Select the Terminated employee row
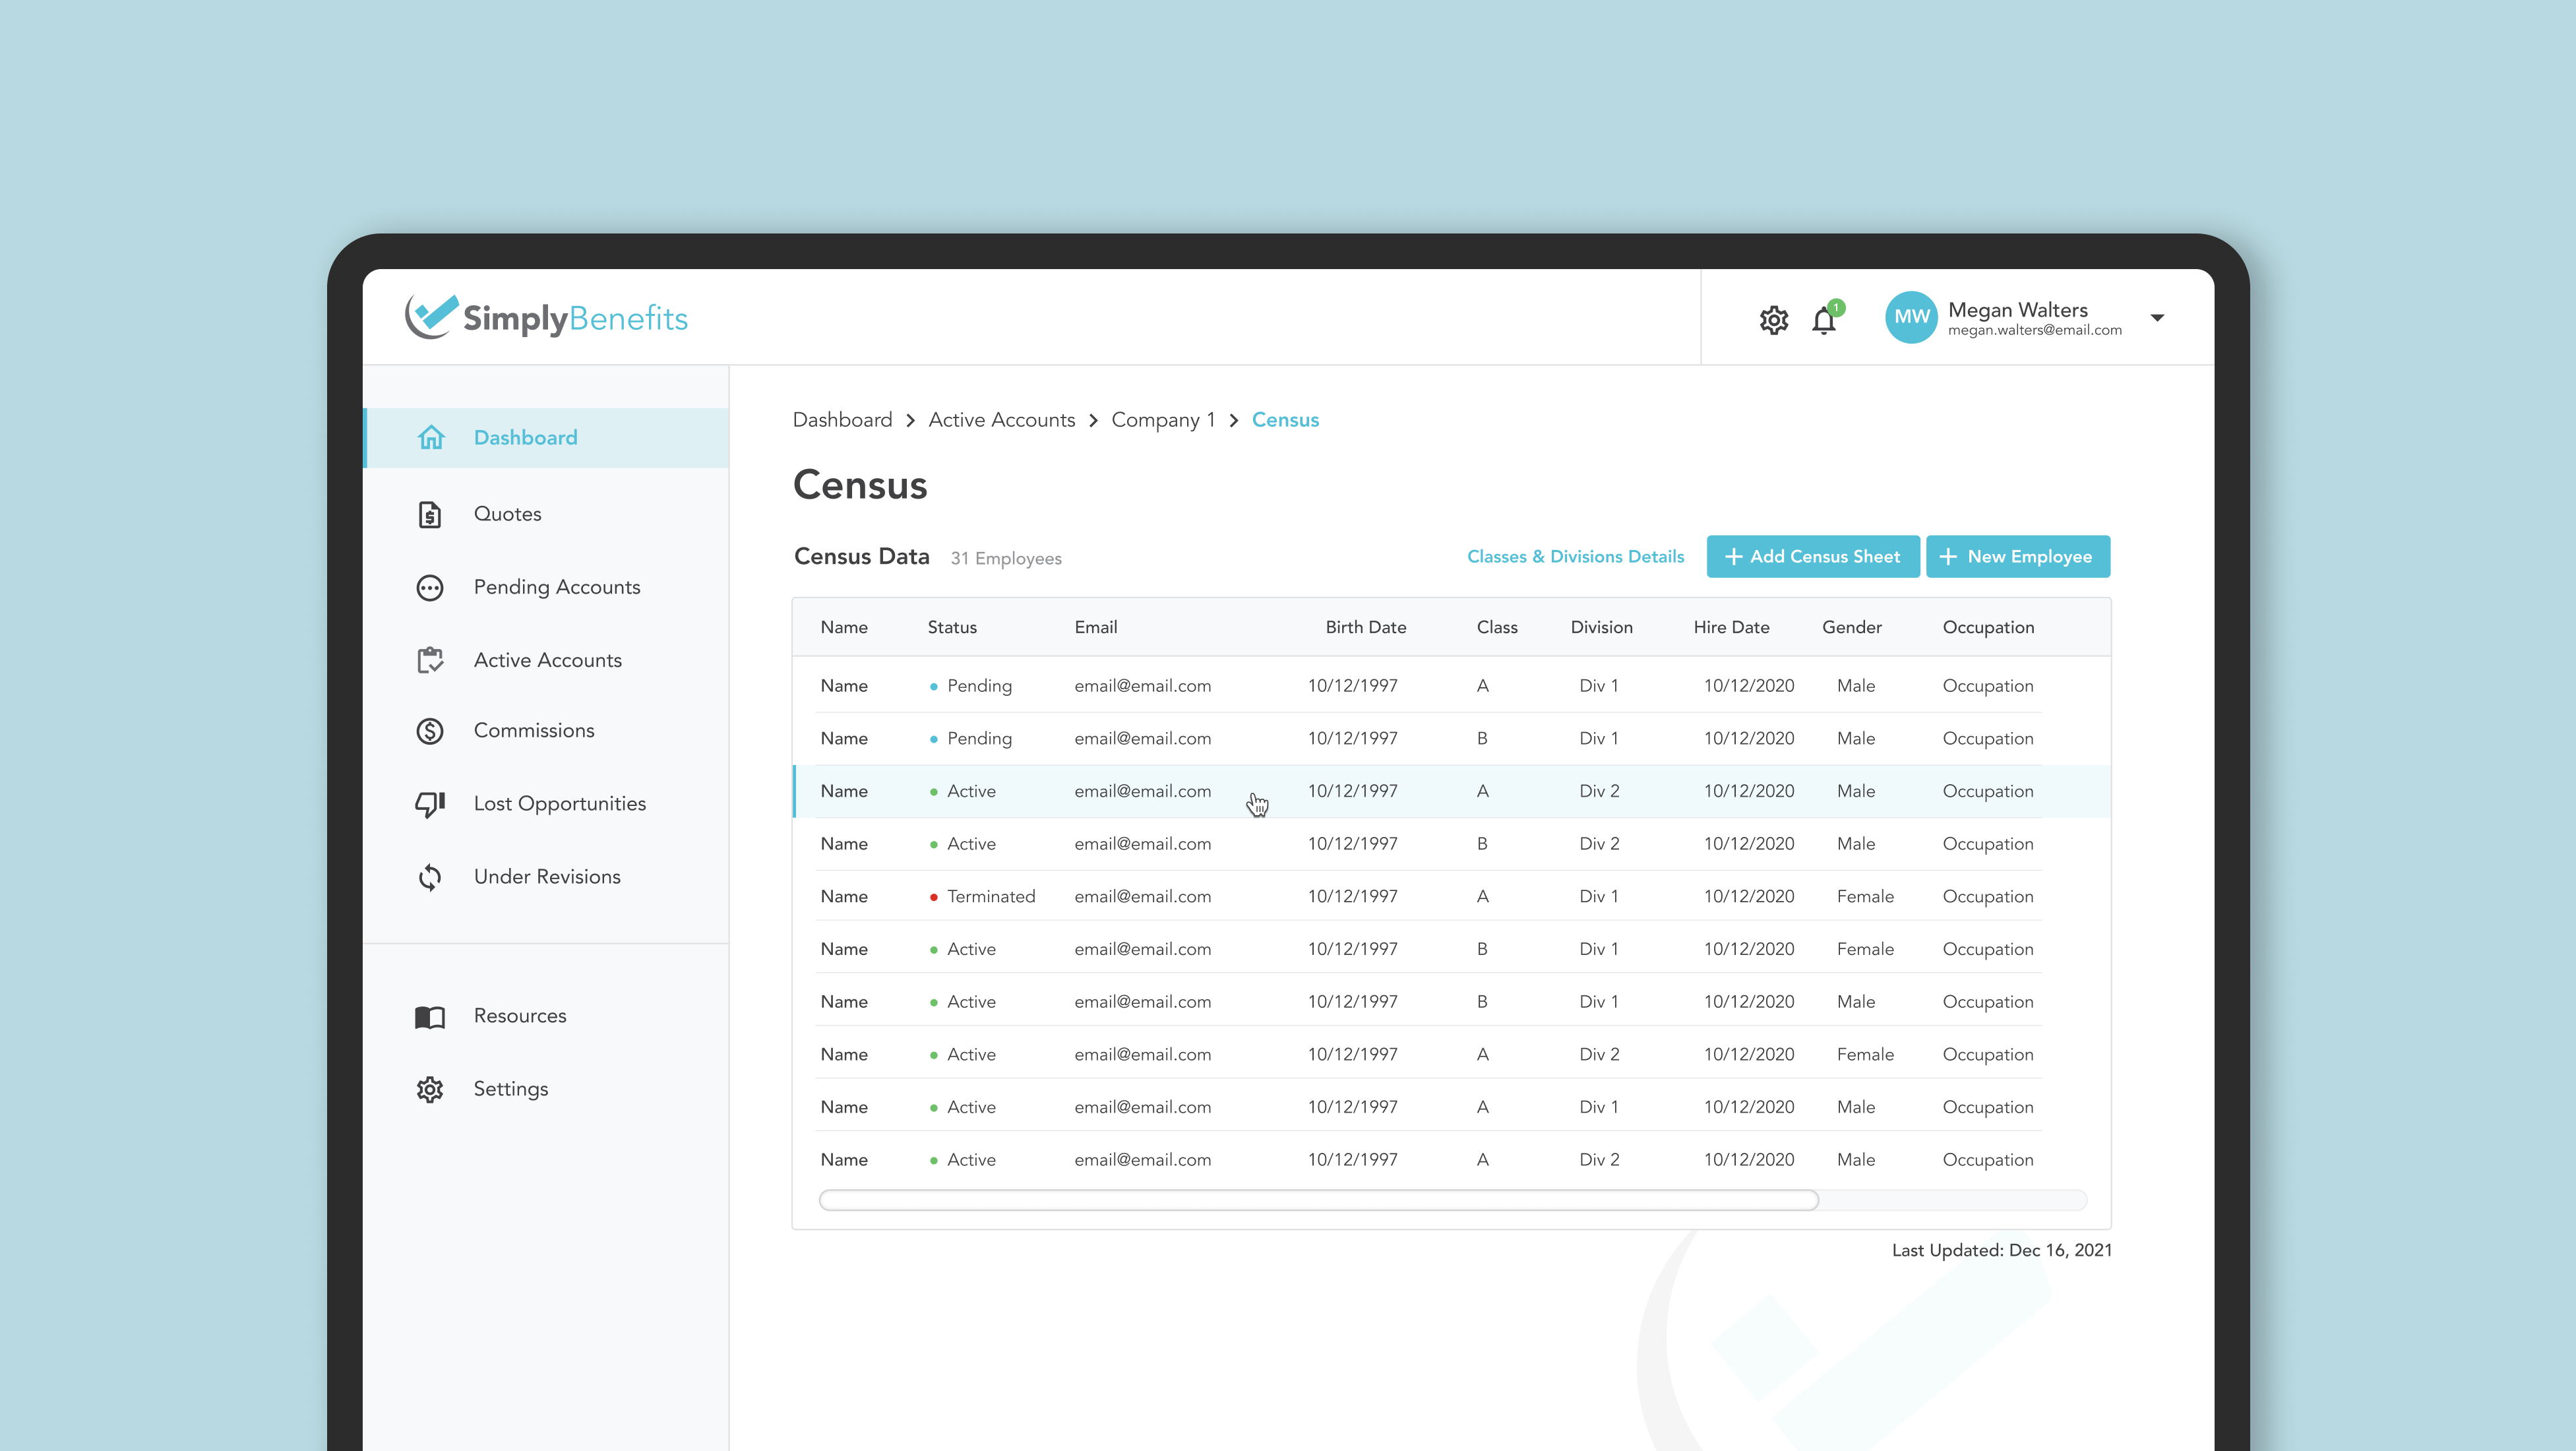 coord(1430,897)
